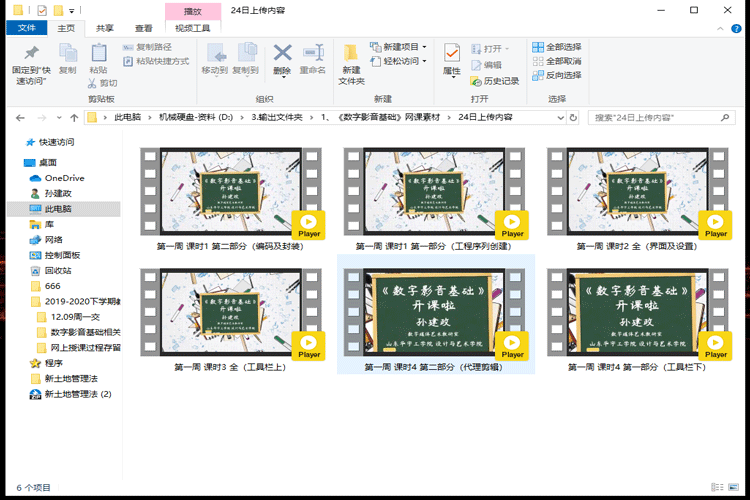This screenshot has height=500, width=750.
Task: Select 回收站 recycle bin in the sidebar
Action: 58,270
